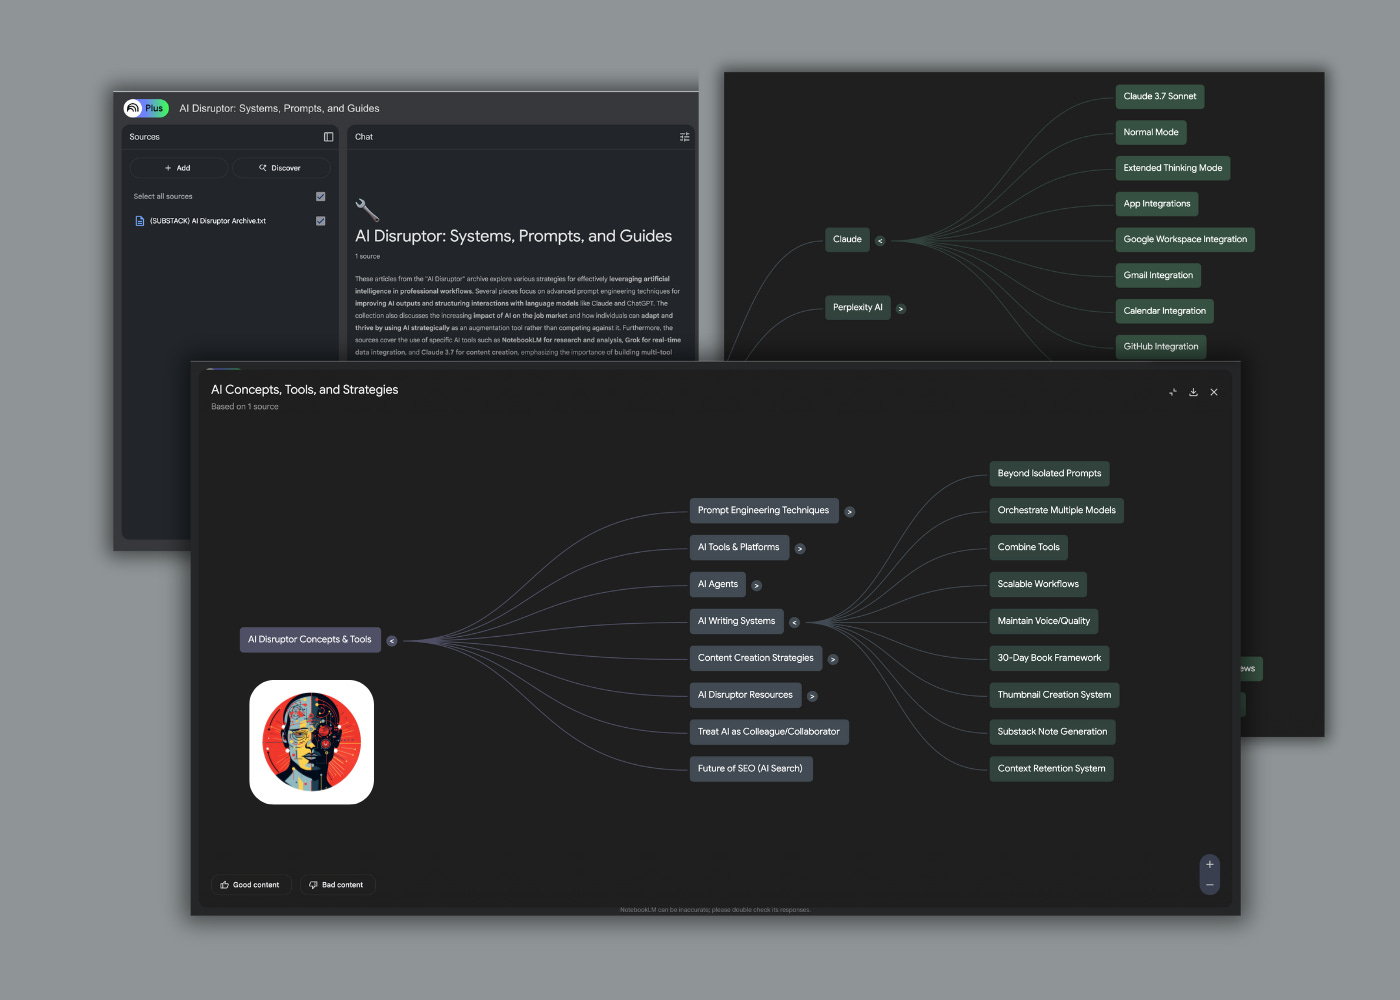1400x1000 pixels.
Task: Click the Sources panel header label
Action: click(x=145, y=137)
